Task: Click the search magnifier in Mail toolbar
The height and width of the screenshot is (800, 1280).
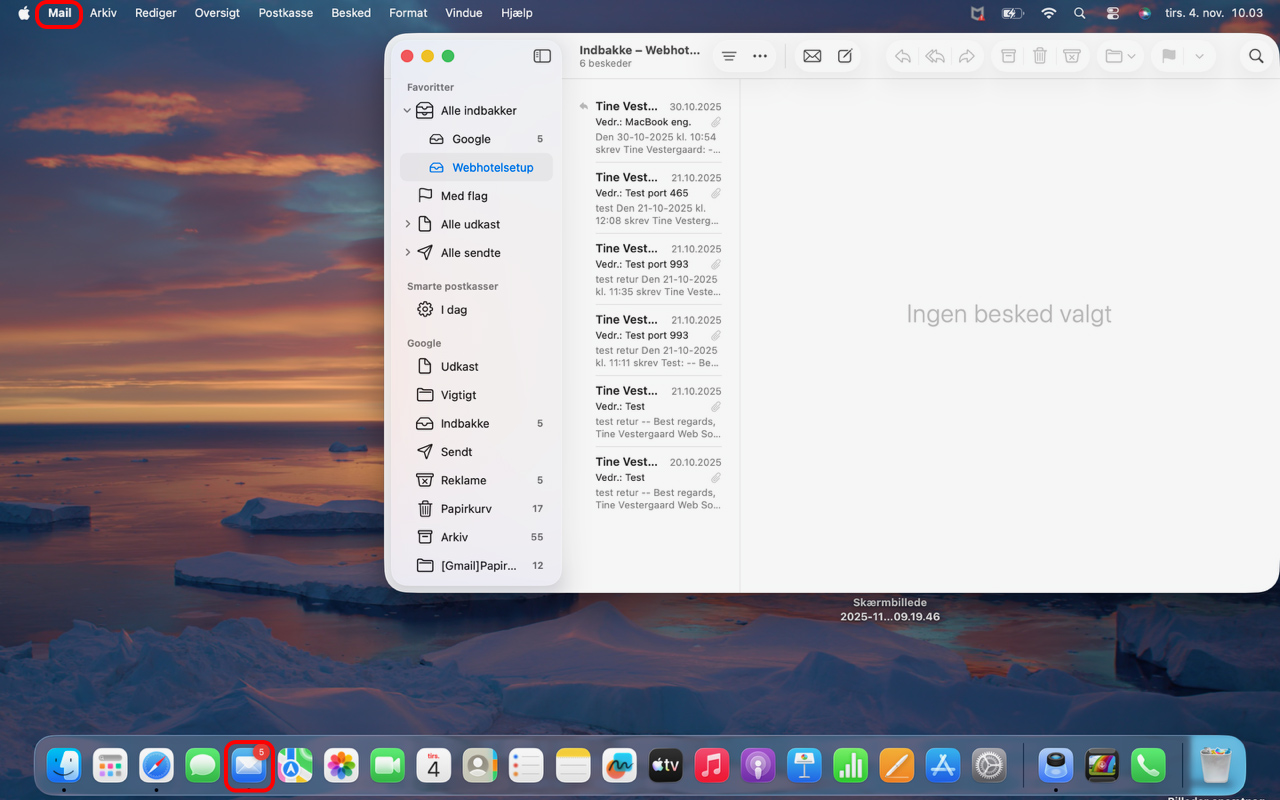Action: coord(1256,56)
